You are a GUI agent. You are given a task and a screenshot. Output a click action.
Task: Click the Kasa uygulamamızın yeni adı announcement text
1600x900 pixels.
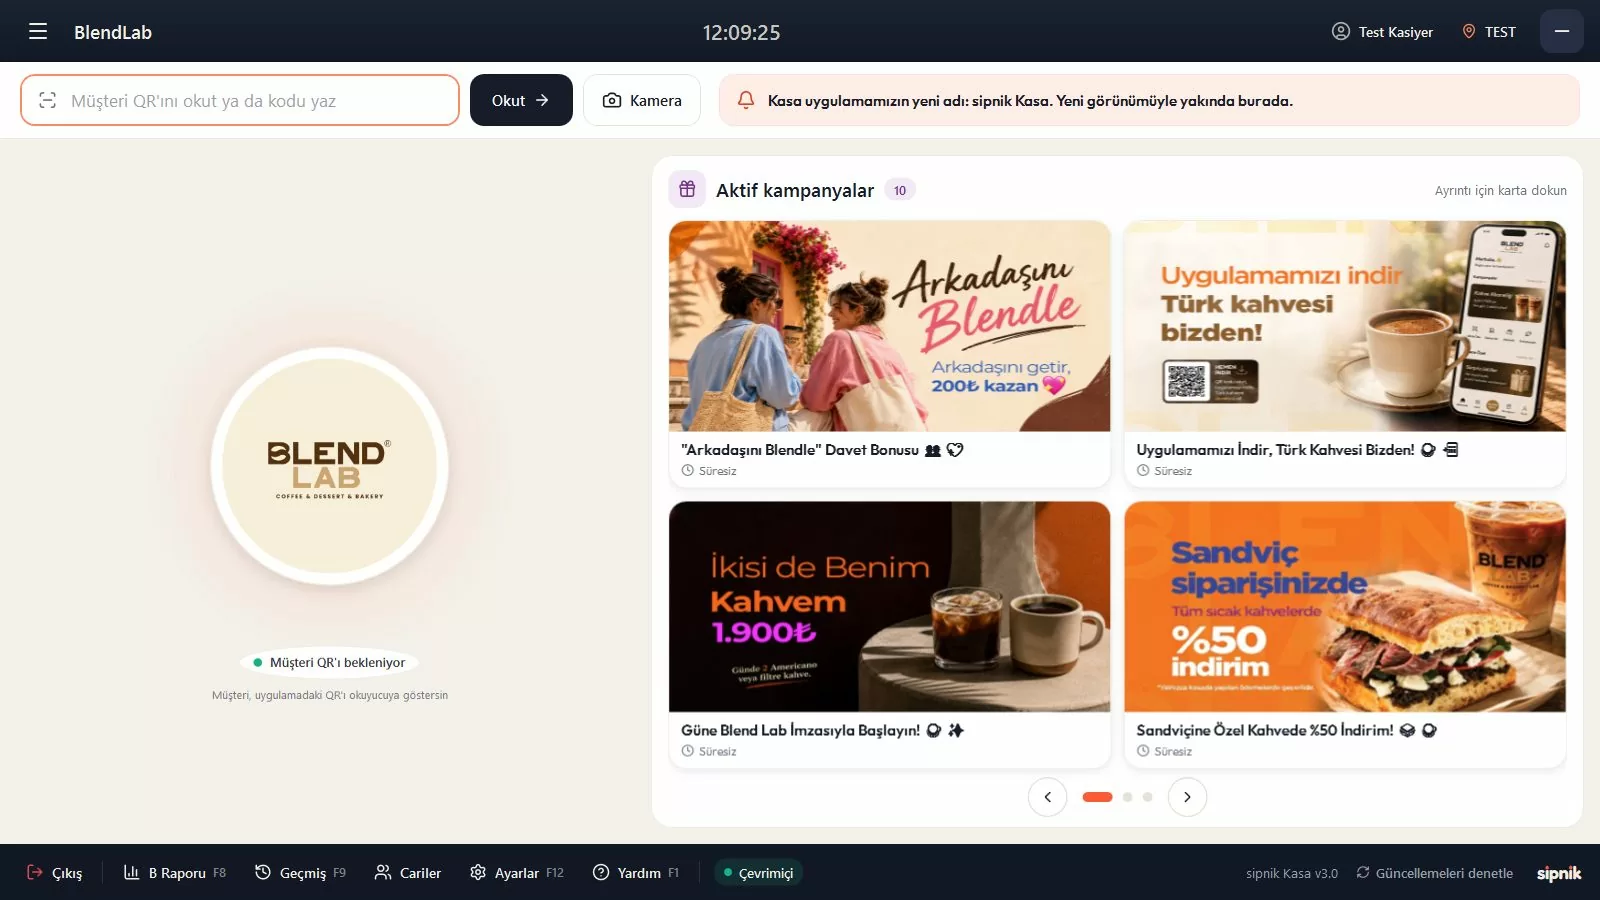pos(1030,101)
